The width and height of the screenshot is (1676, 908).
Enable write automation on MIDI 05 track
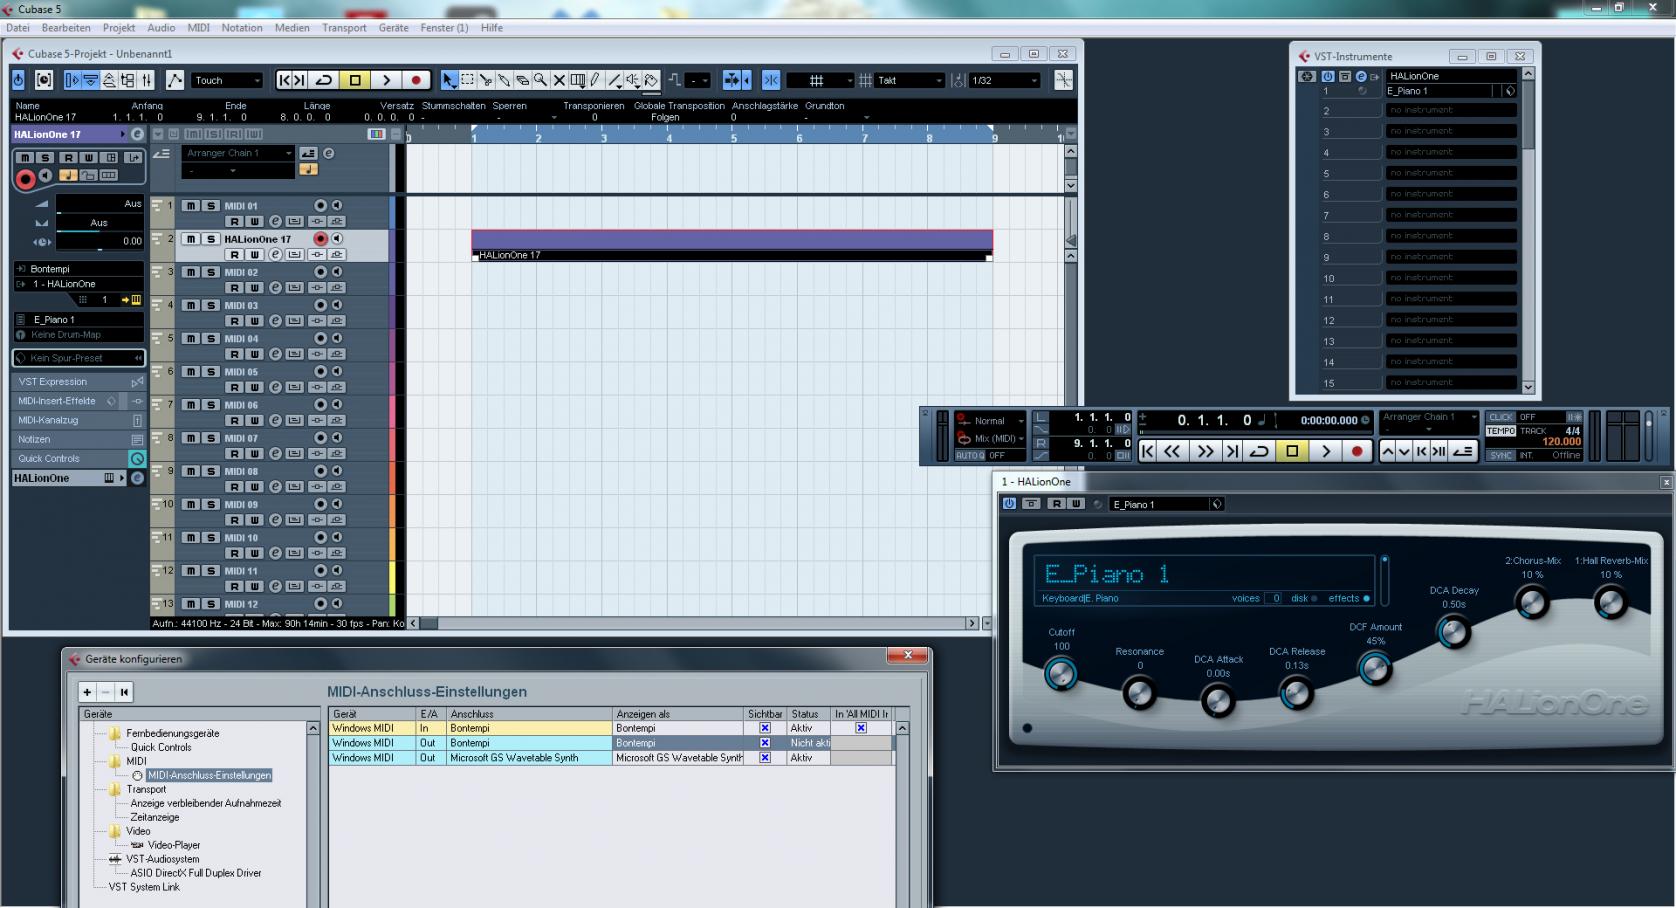255,387
